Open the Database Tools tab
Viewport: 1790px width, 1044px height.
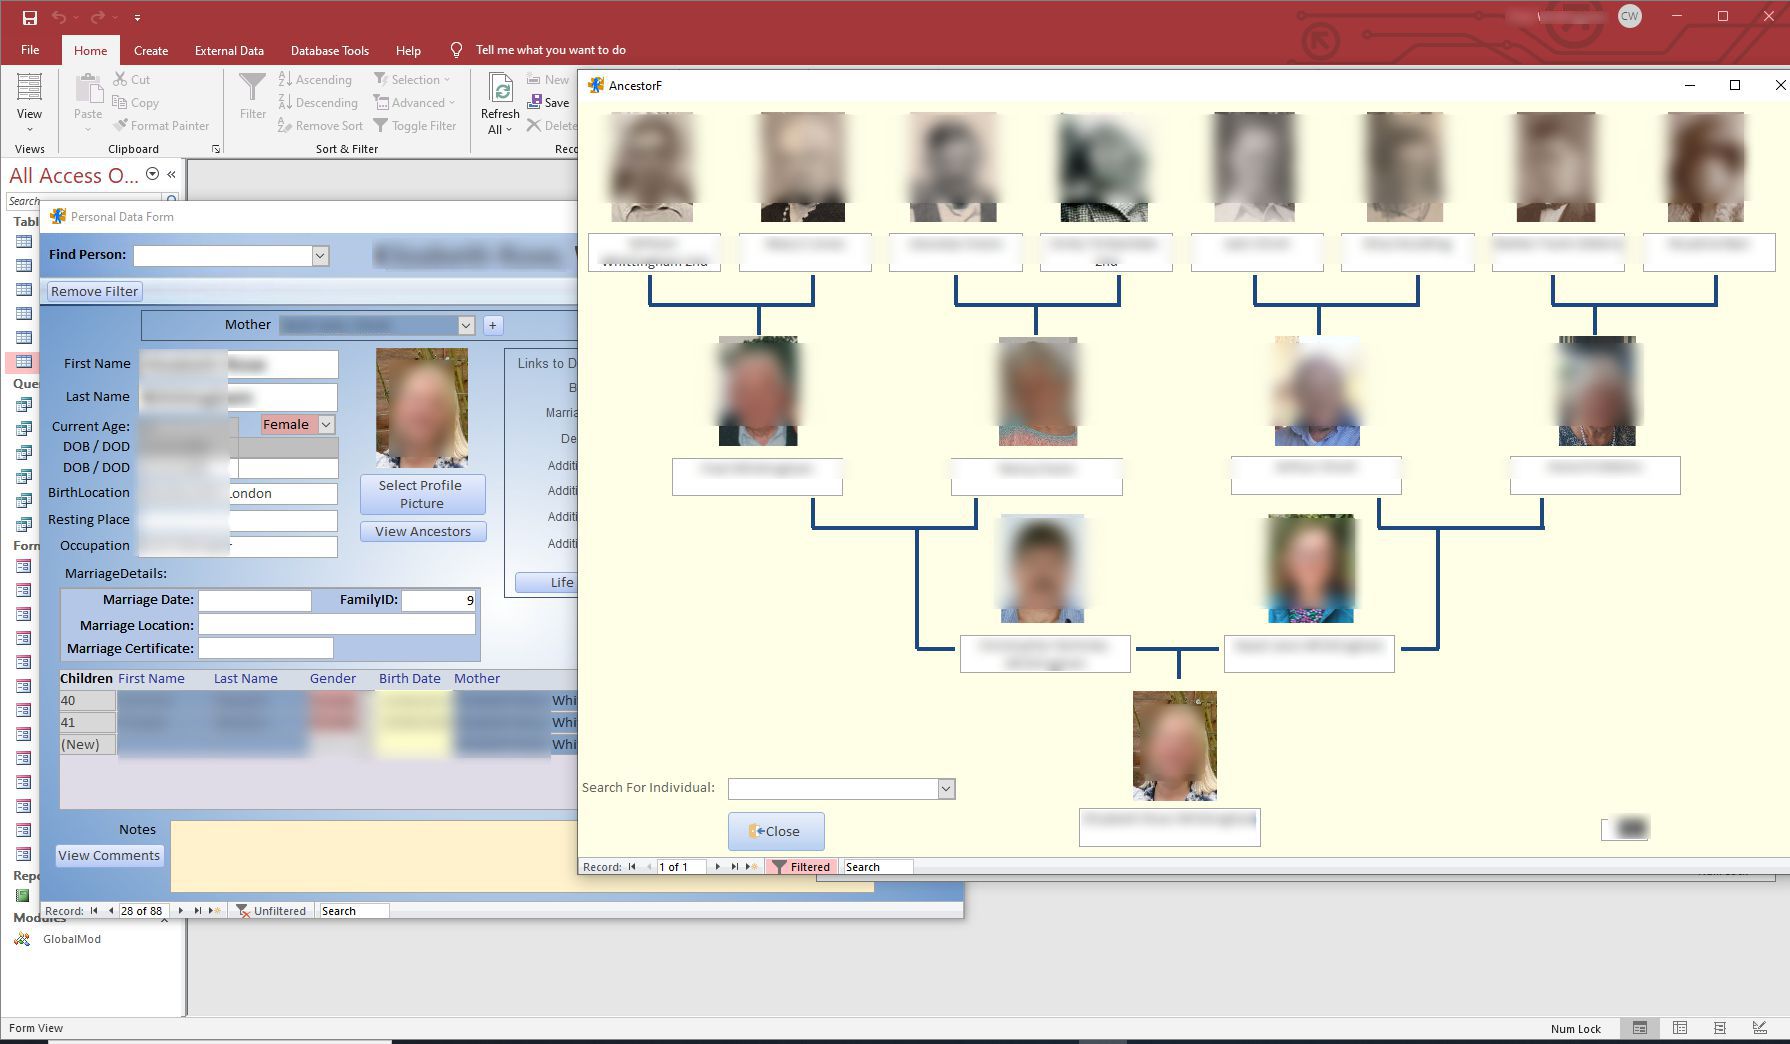329,50
